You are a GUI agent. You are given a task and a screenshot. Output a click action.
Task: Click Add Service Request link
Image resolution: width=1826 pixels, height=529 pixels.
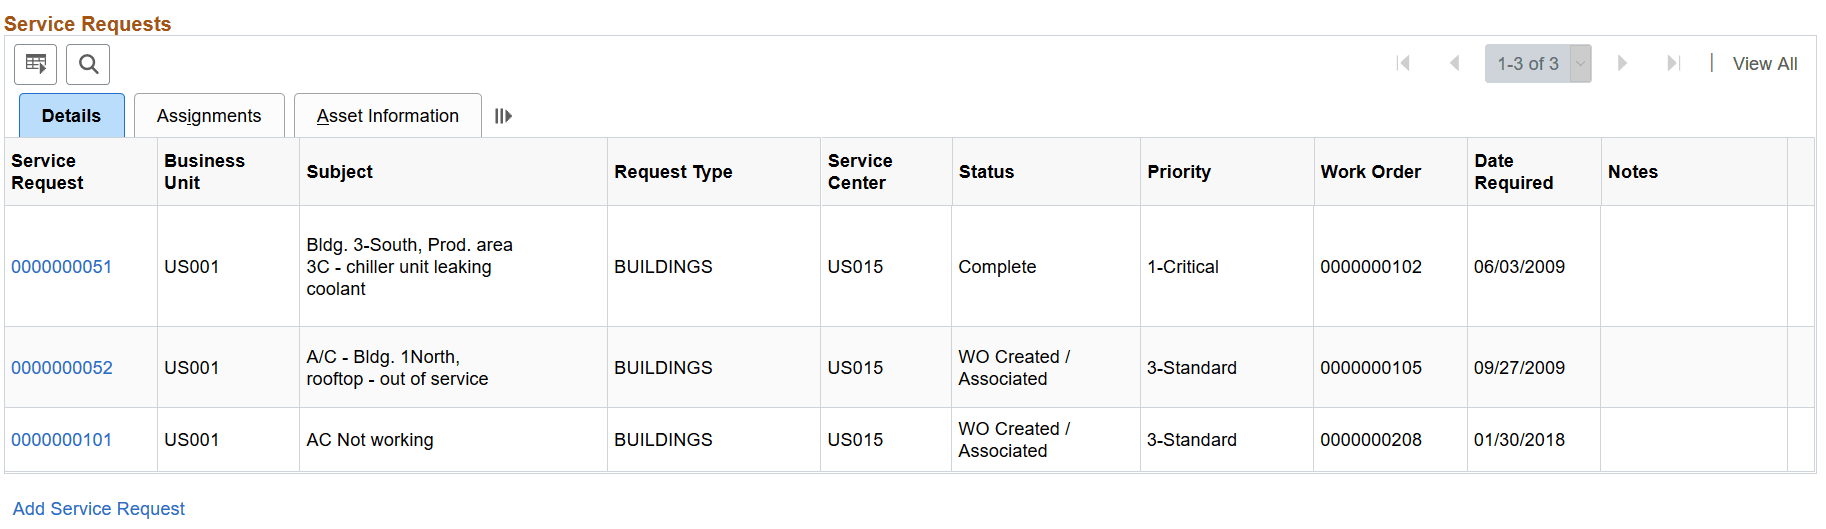coord(99,509)
